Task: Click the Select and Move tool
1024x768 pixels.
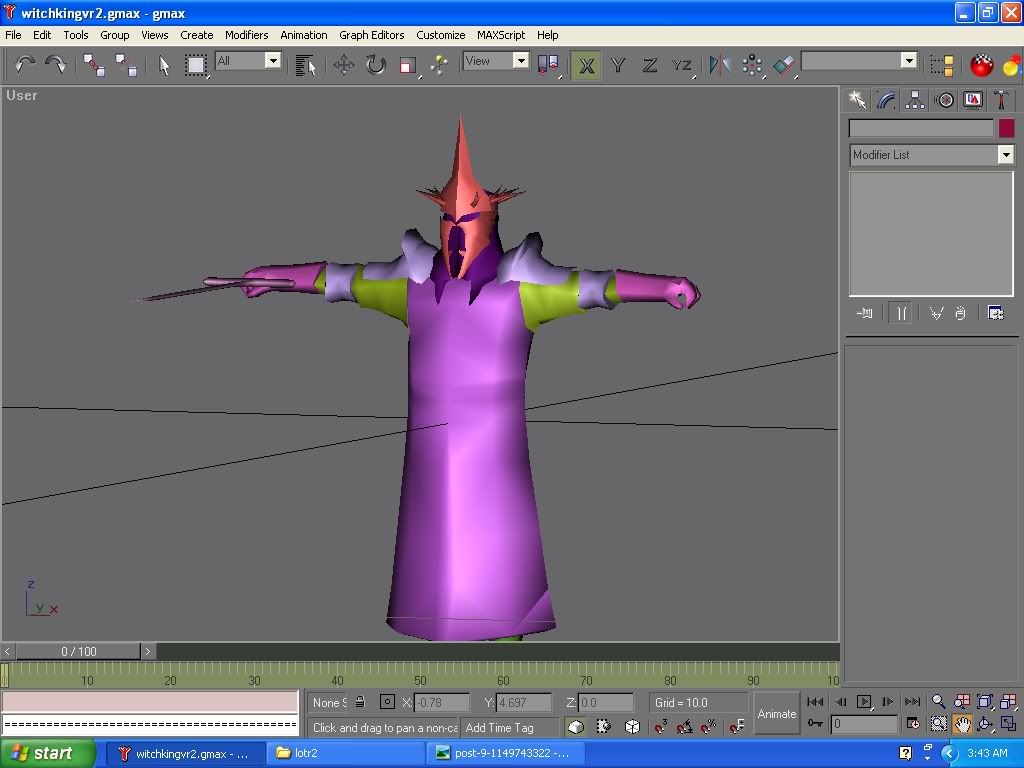Action: tap(344, 66)
